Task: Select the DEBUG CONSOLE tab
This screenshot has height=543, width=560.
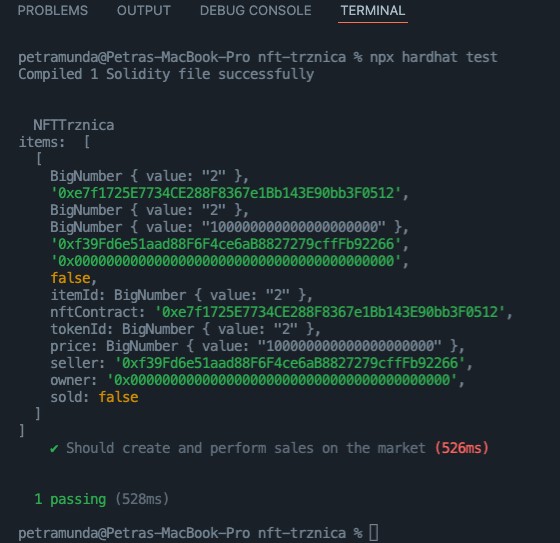Action: coord(255,10)
